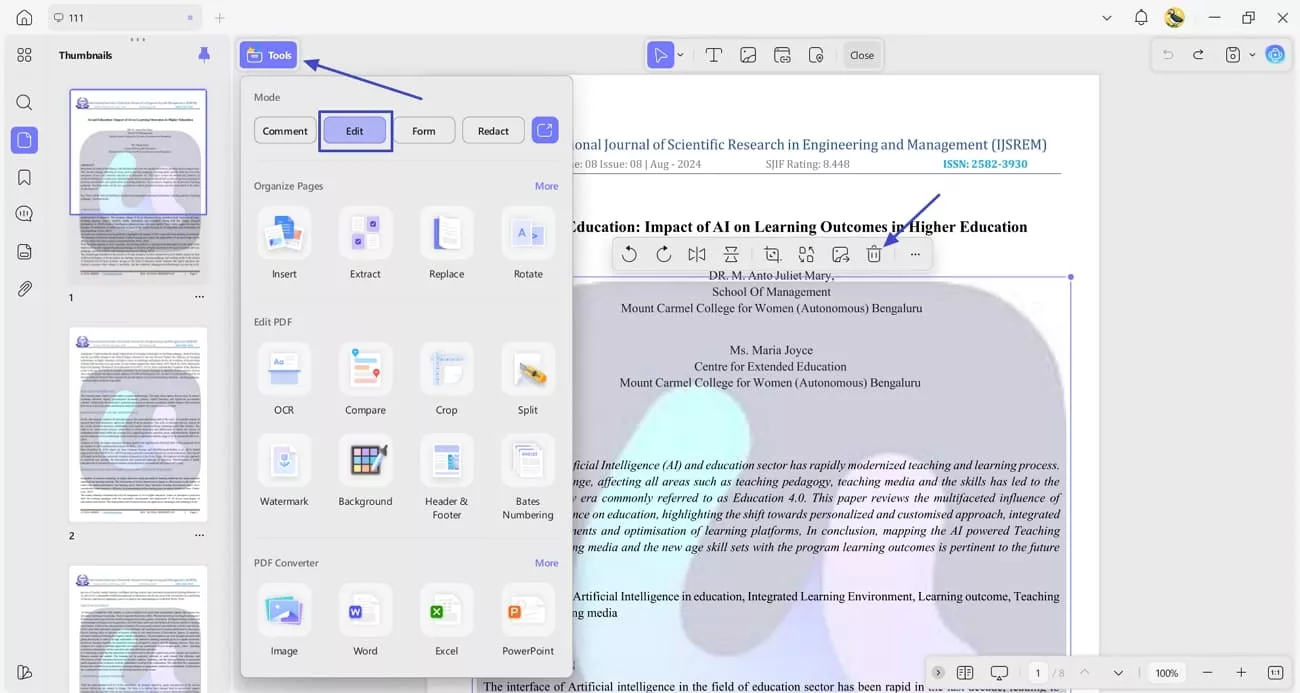Open the UPDF AI assistant icon

click(x=1275, y=55)
